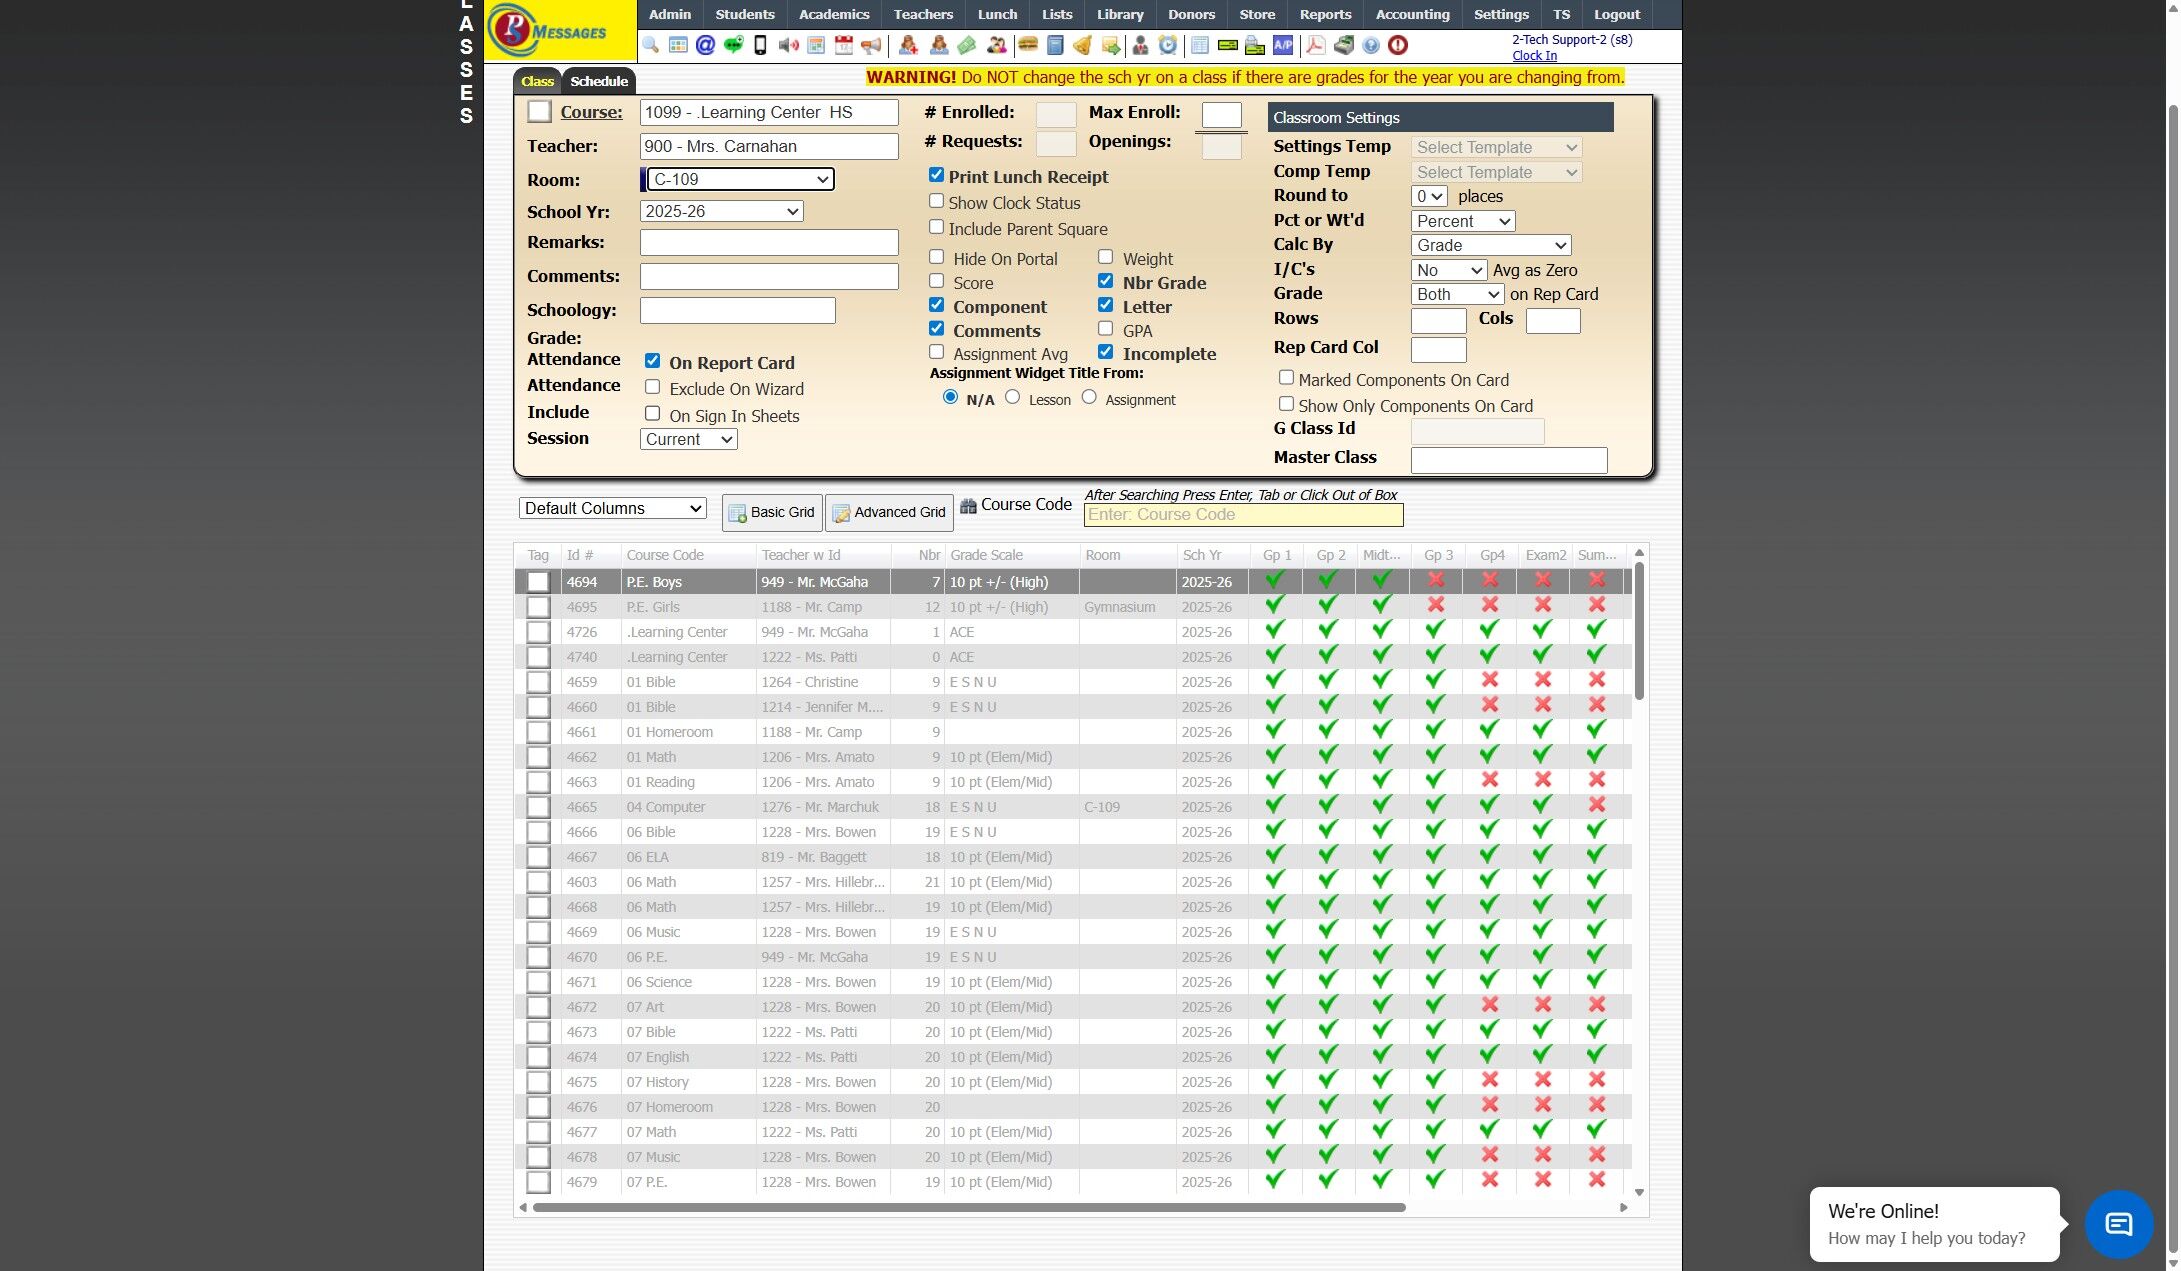Click the blue A/P icon
Screen dimensions: 2181x1271
(1283, 45)
